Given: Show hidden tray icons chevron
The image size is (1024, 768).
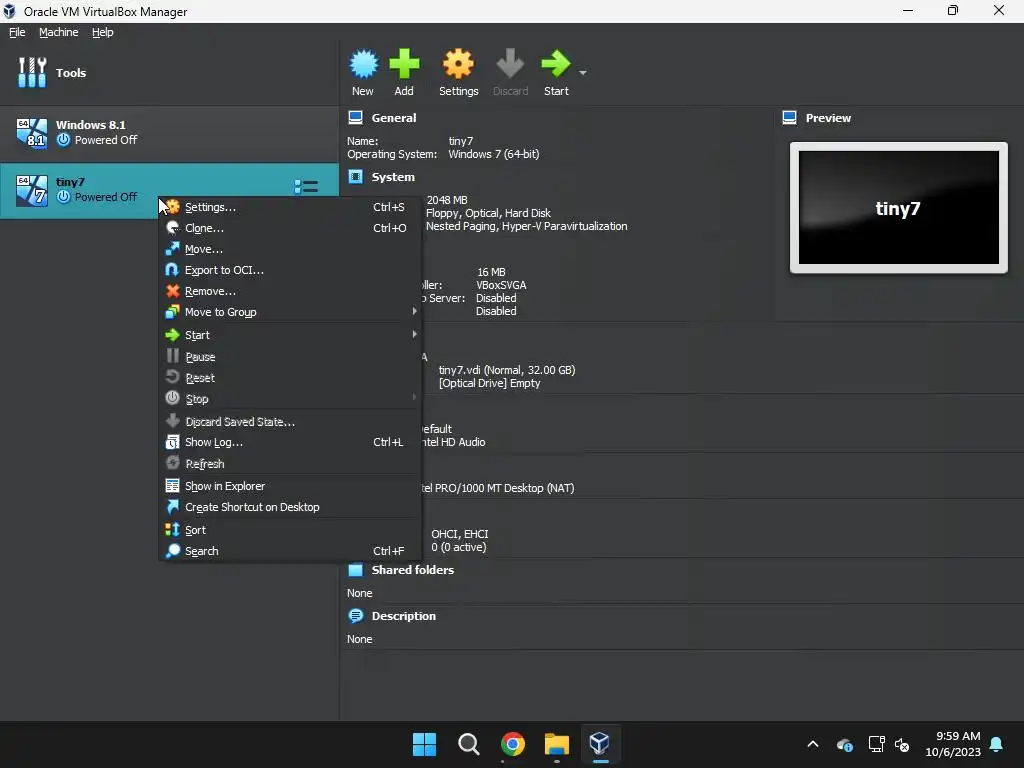Looking at the screenshot, I should click(x=813, y=744).
